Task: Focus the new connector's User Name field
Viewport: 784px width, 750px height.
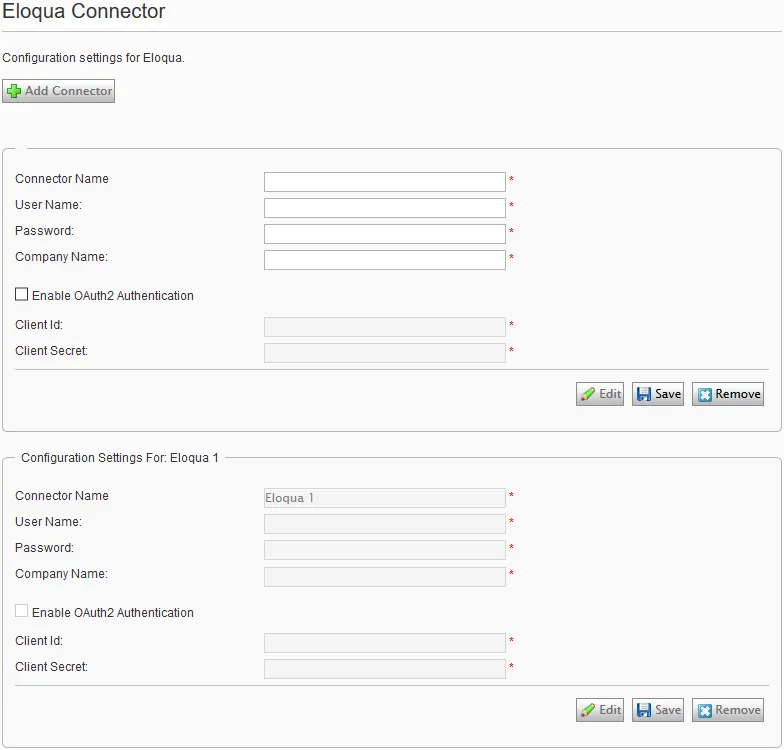Action: coord(384,208)
